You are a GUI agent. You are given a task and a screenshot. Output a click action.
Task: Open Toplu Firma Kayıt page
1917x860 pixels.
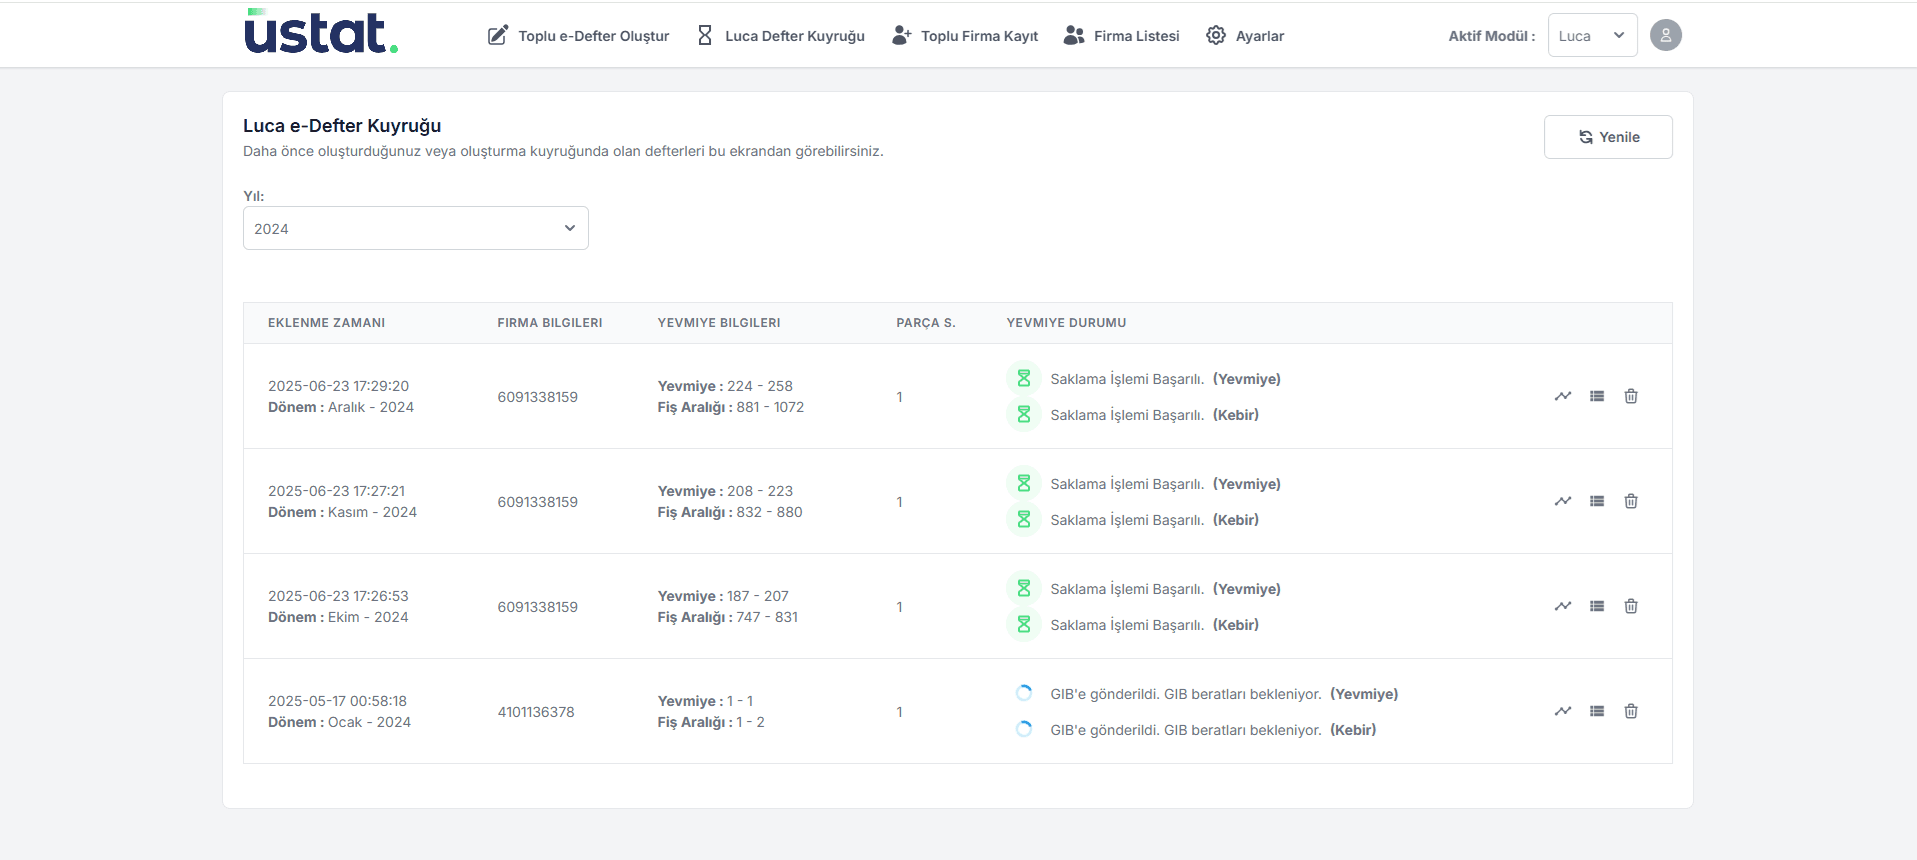[x=965, y=36]
